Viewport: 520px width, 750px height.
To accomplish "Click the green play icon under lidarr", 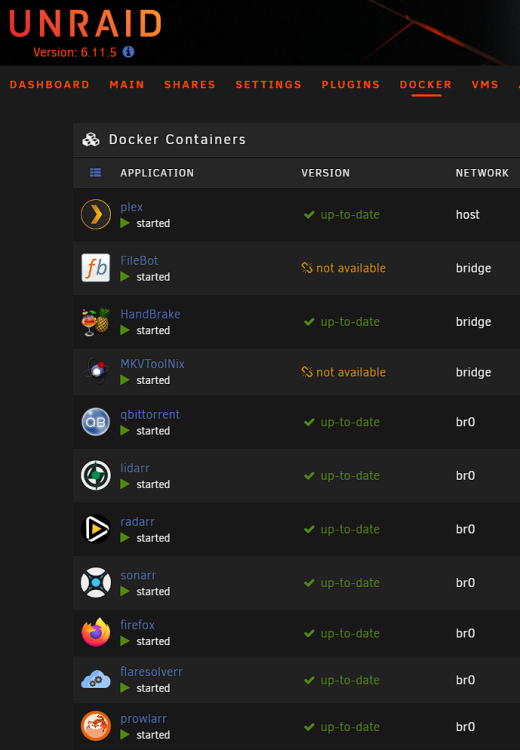I will tap(125, 485).
